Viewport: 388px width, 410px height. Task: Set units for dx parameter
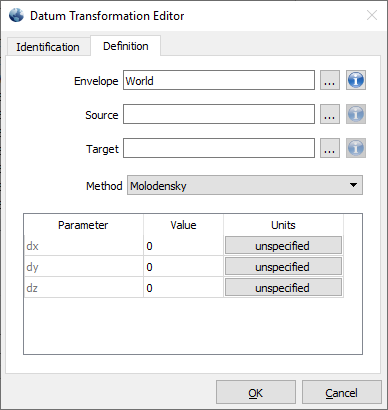click(x=283, y=246)
